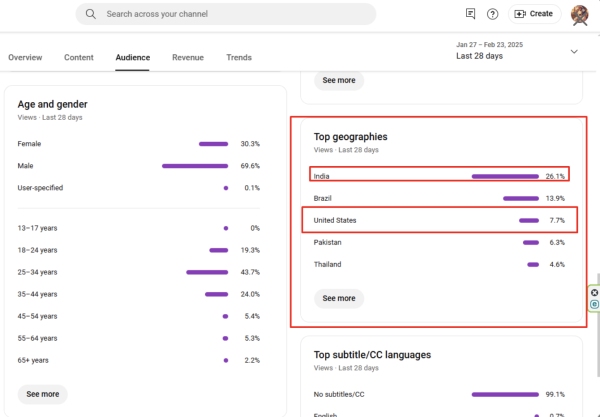
Task: Open the Help question mark icon
Action: [x=493, y=14]
